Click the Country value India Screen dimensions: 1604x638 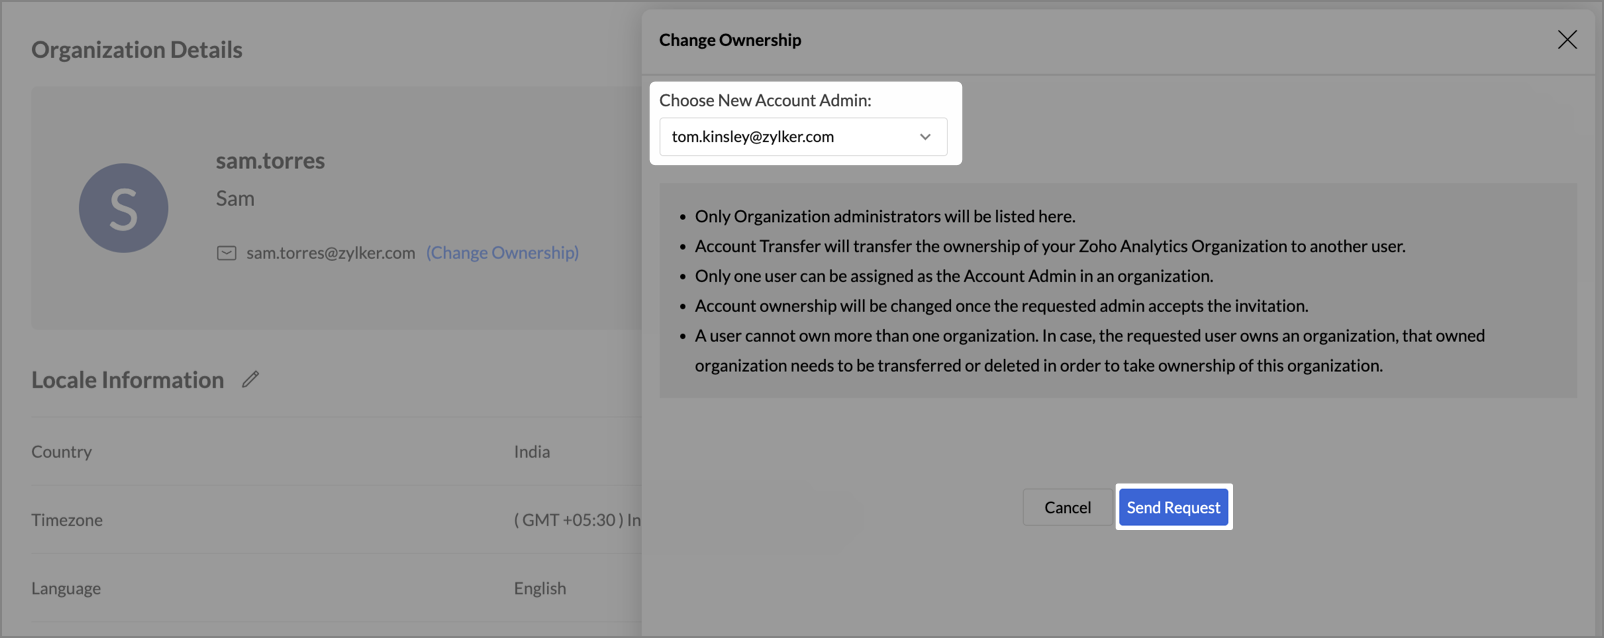[531, 452]
